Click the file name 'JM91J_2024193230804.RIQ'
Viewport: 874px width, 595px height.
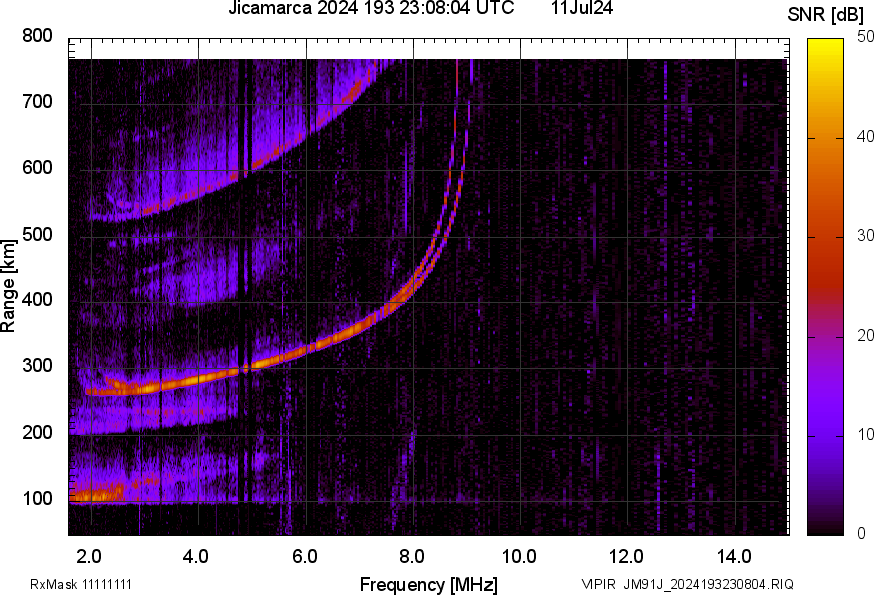point(708,584)
